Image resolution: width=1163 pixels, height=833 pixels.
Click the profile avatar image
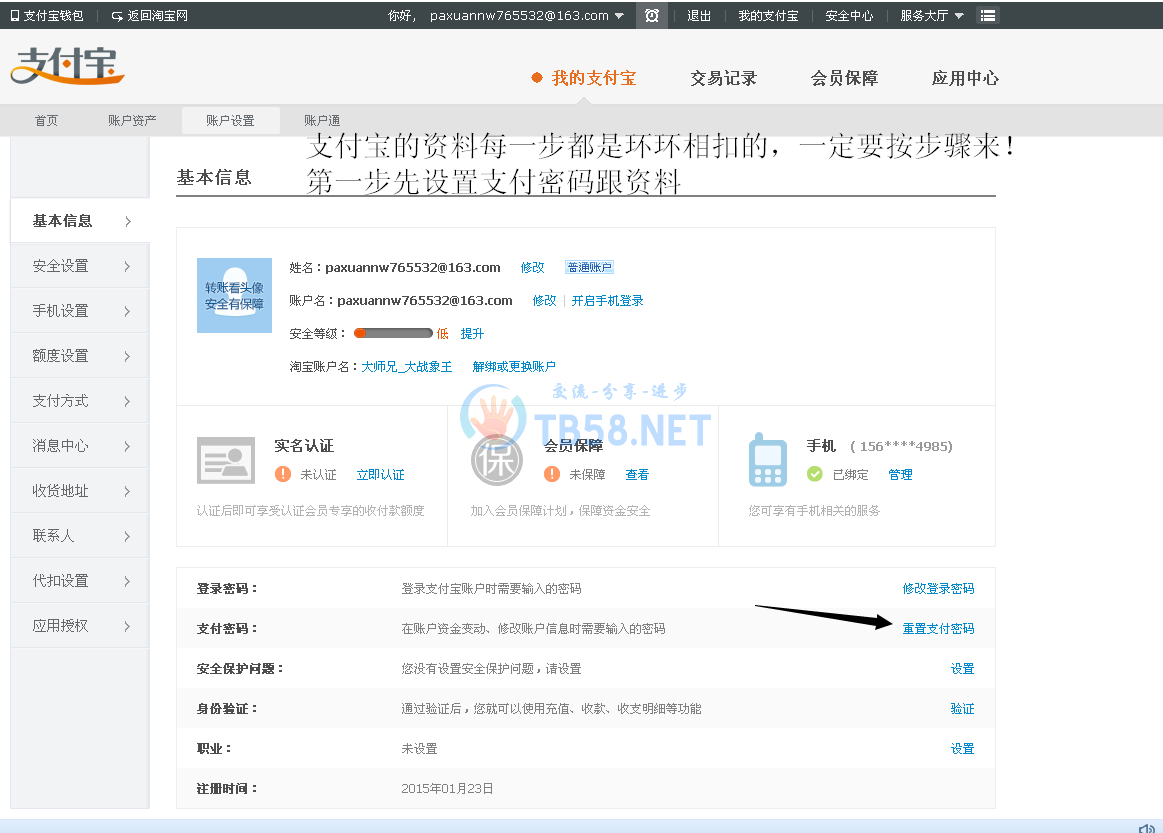coord(234,295)
